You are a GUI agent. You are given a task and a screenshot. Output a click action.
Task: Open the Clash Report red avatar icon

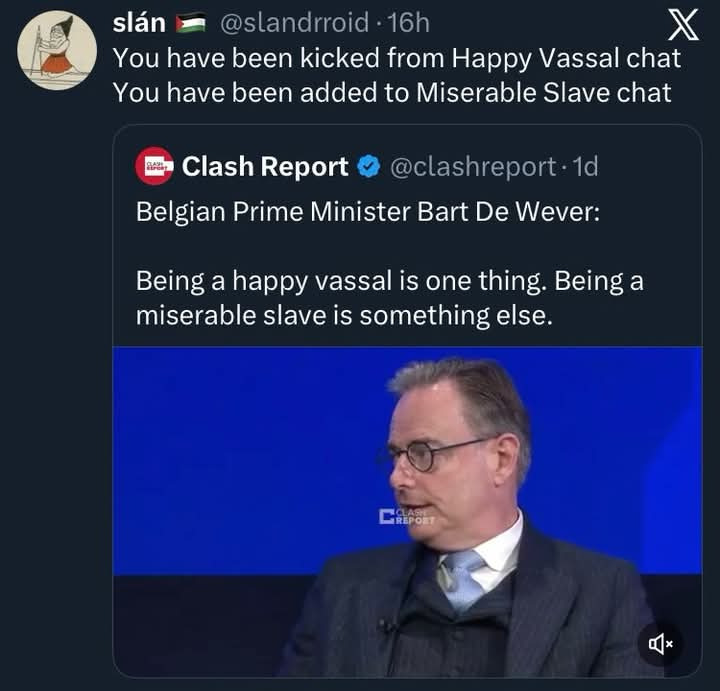pyautogui.click(x=154, y=167)
